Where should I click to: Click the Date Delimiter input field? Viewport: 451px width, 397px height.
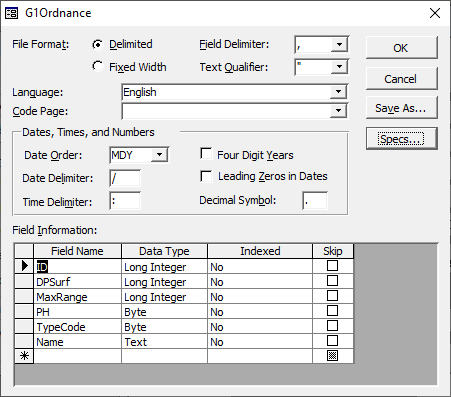click(x=125, y=178)
